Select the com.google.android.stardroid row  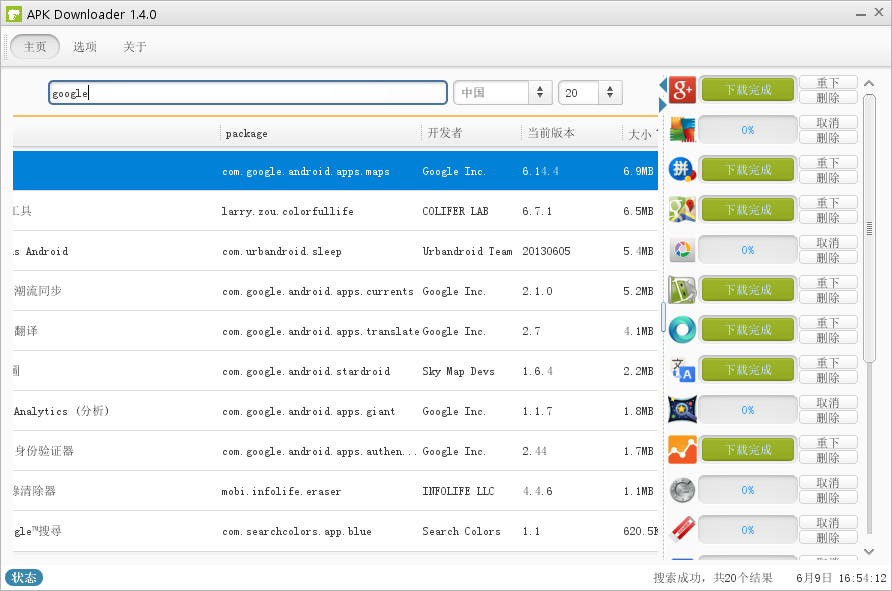[335, 371]
